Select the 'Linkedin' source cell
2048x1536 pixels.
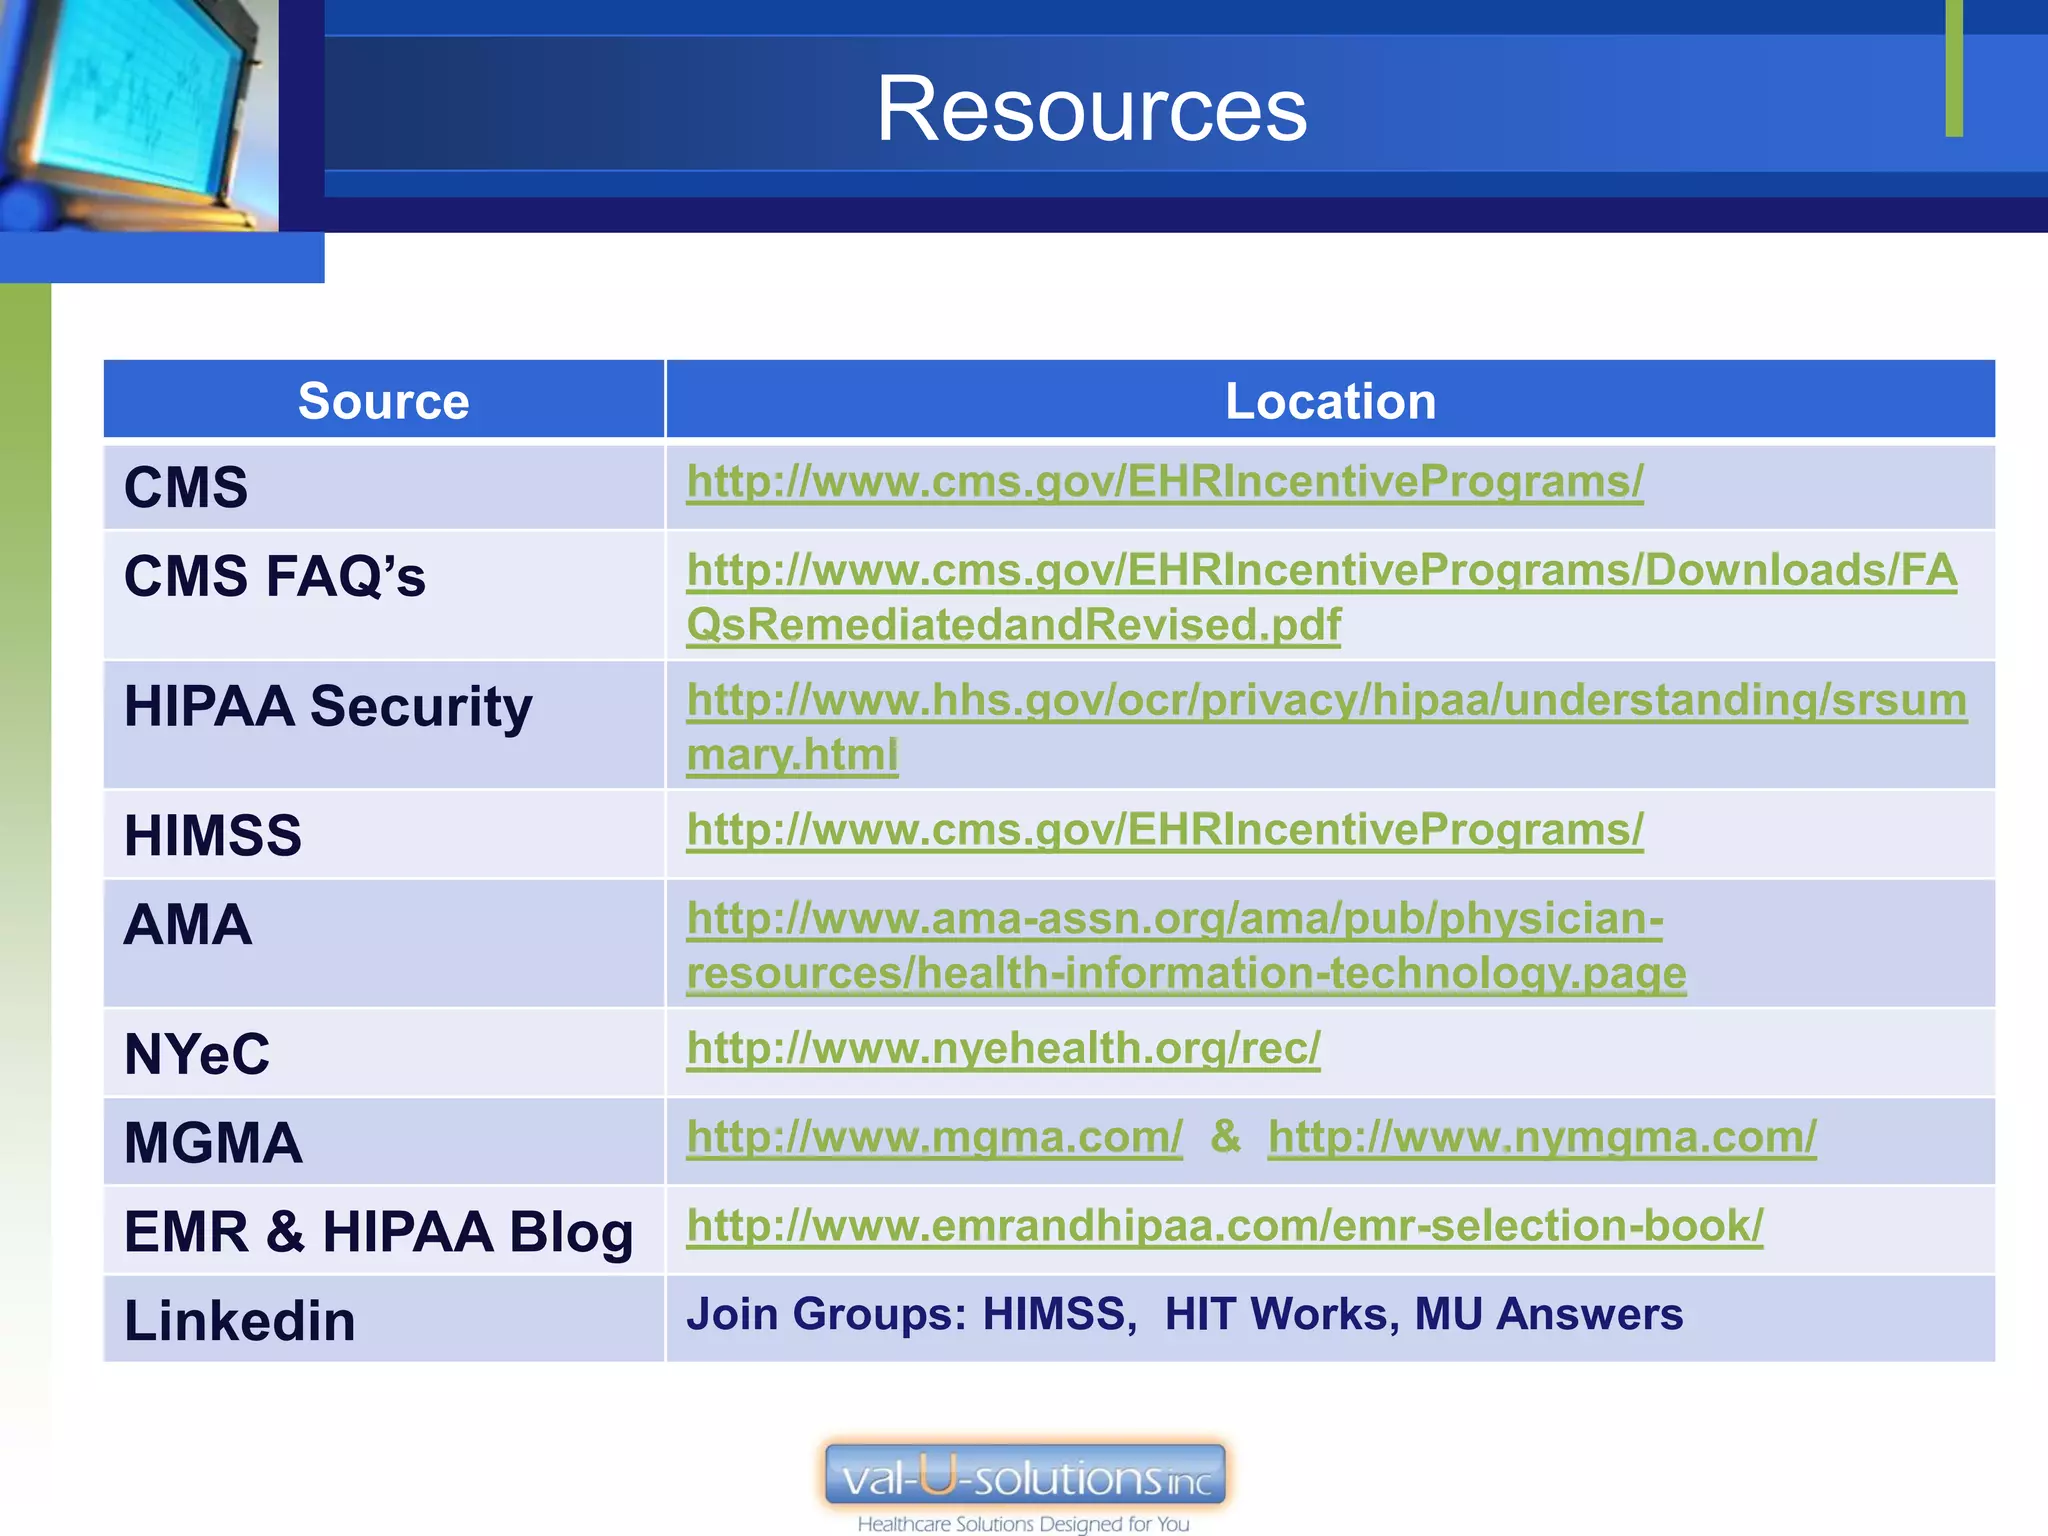pos(384,1319)
